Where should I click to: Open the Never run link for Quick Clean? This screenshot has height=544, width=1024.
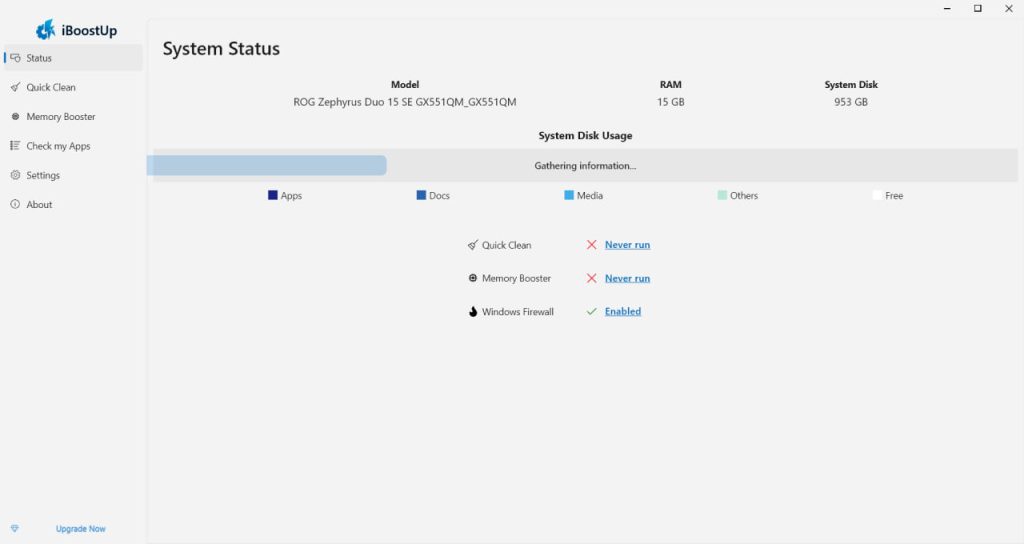tap(627, 245)
